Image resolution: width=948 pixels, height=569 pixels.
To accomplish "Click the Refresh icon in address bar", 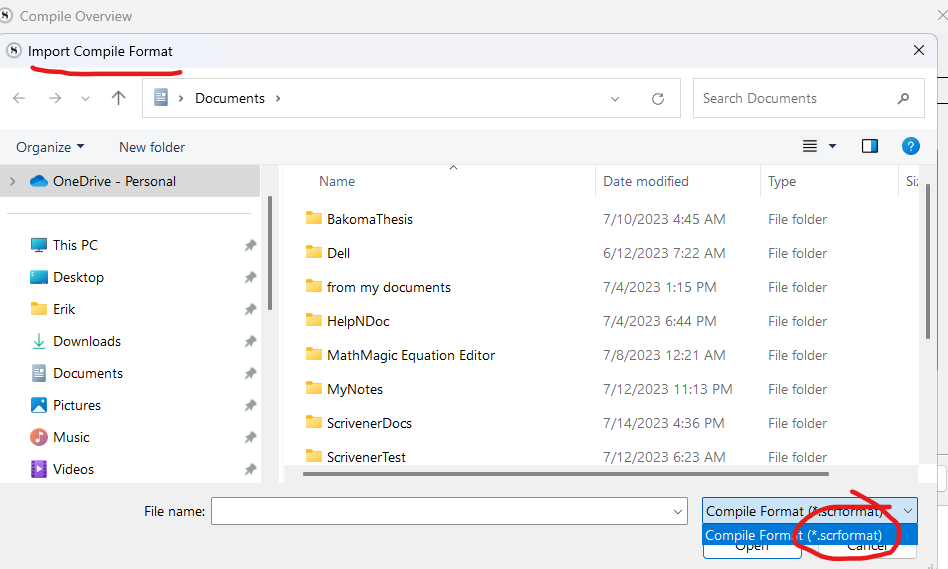I will 657,99.
